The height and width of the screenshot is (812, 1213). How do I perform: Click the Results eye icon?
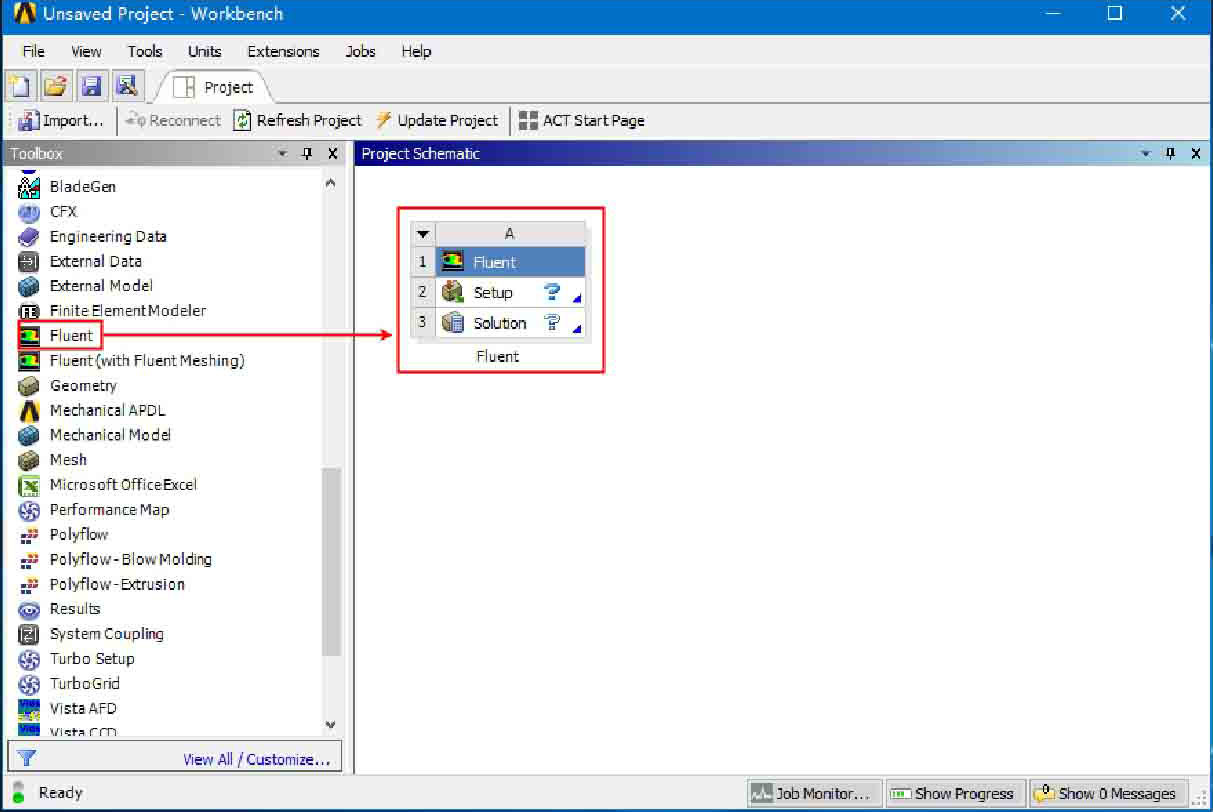30,609
